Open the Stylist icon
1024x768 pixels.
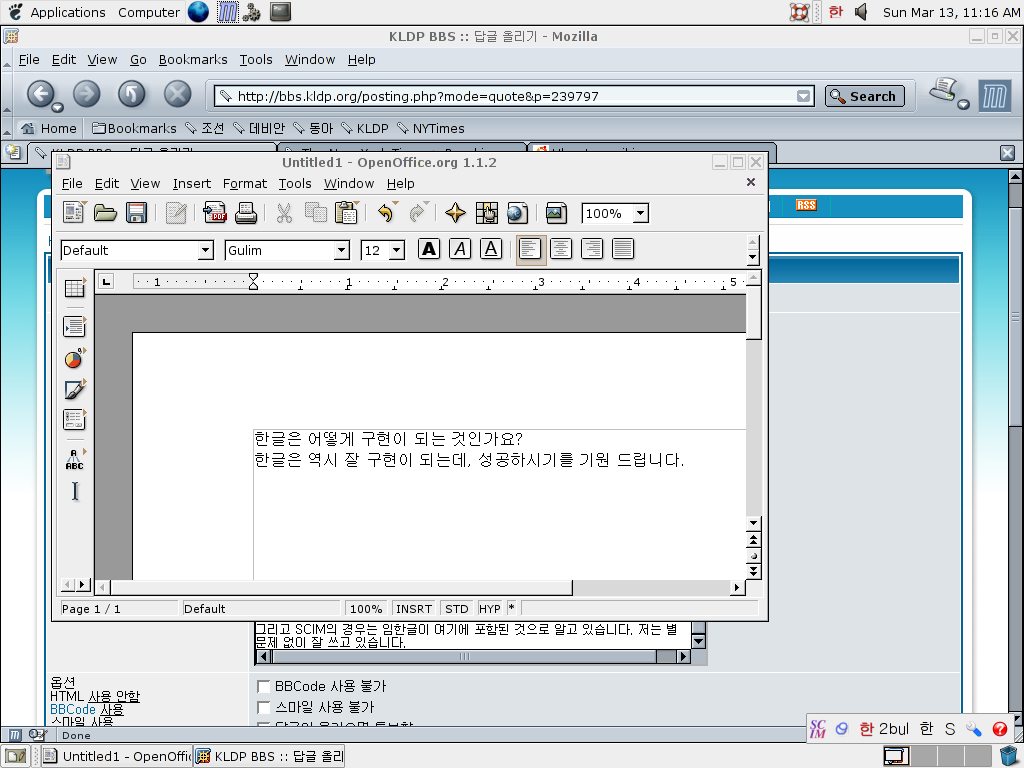click(487, 213)
